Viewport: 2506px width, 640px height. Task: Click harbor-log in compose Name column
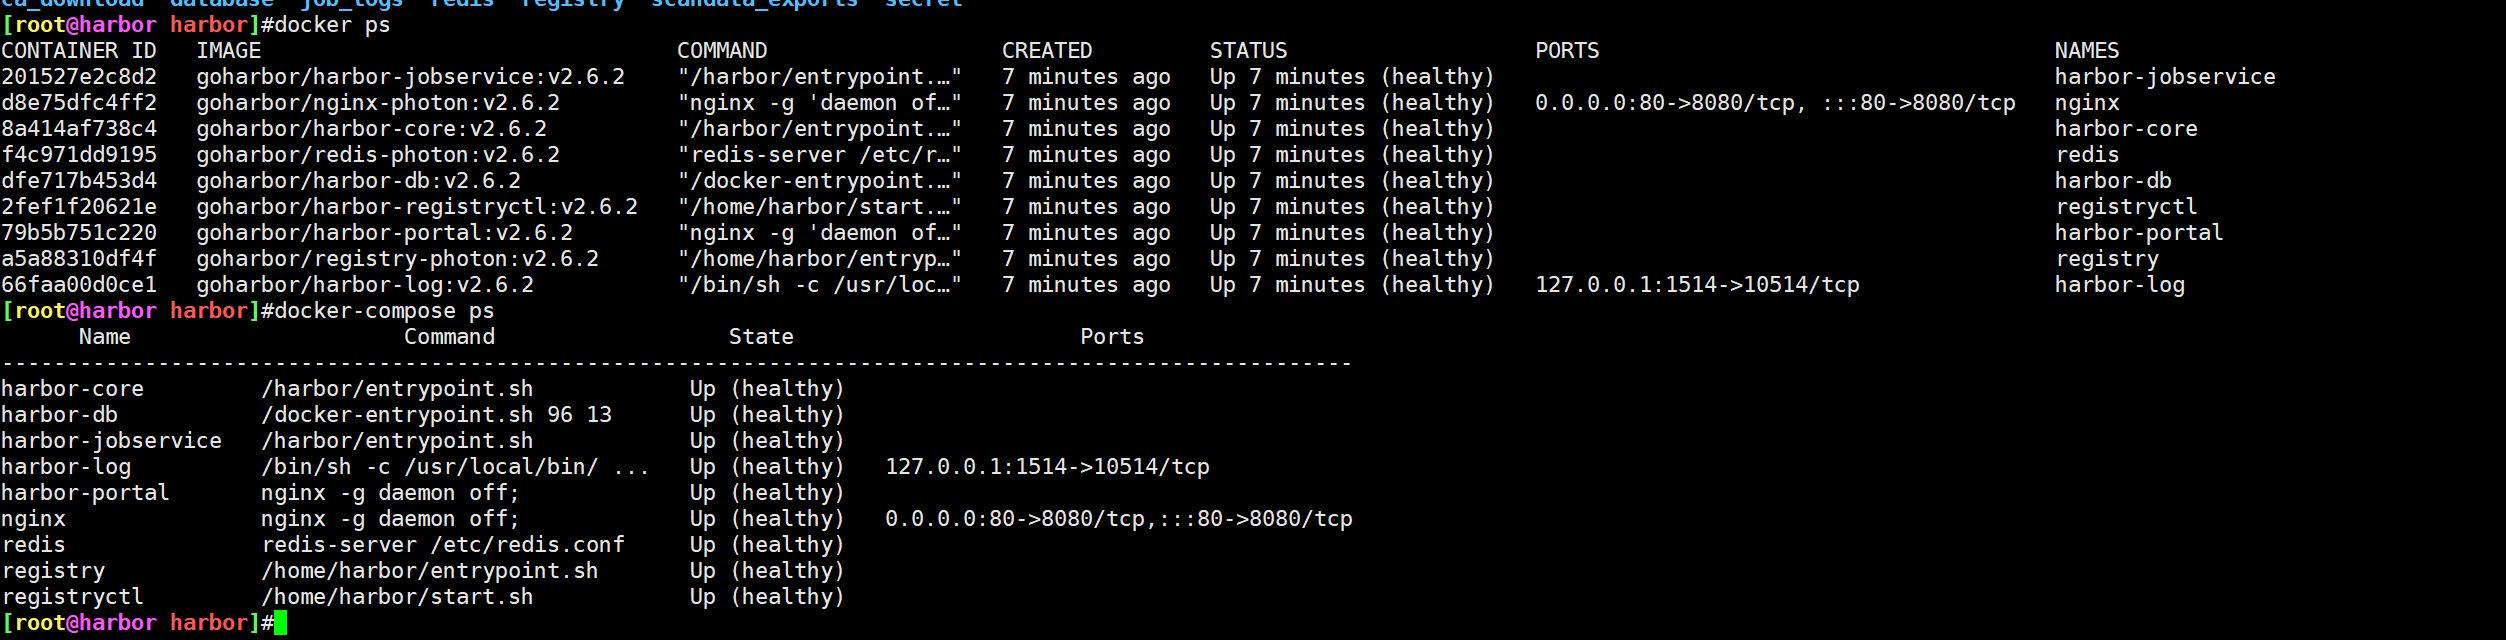[66, 467]
